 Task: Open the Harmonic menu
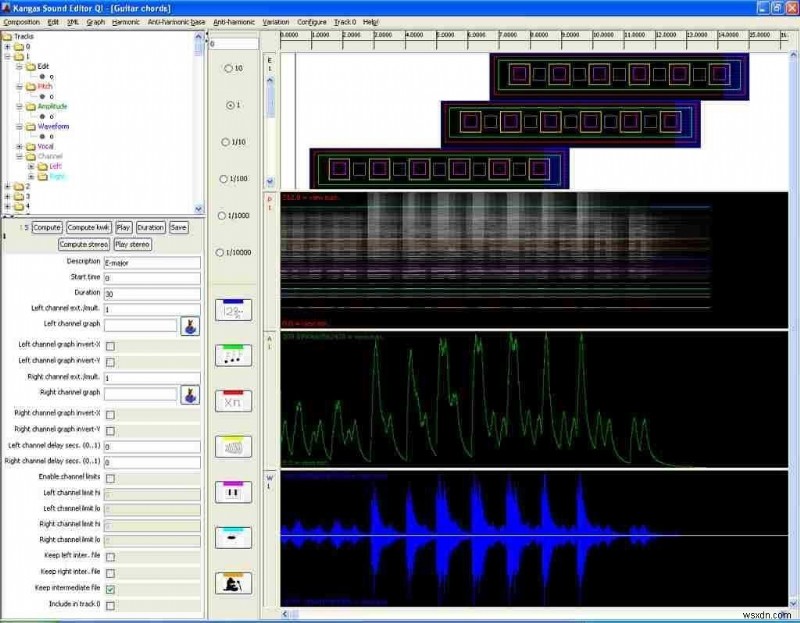click(126, 21)
